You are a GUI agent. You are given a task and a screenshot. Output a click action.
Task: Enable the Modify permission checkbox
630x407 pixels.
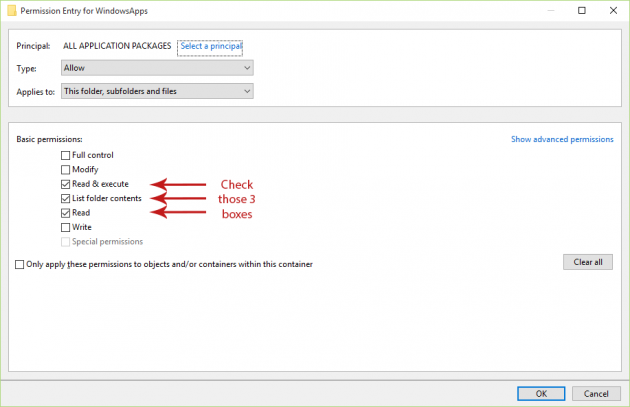coord(65,170)
